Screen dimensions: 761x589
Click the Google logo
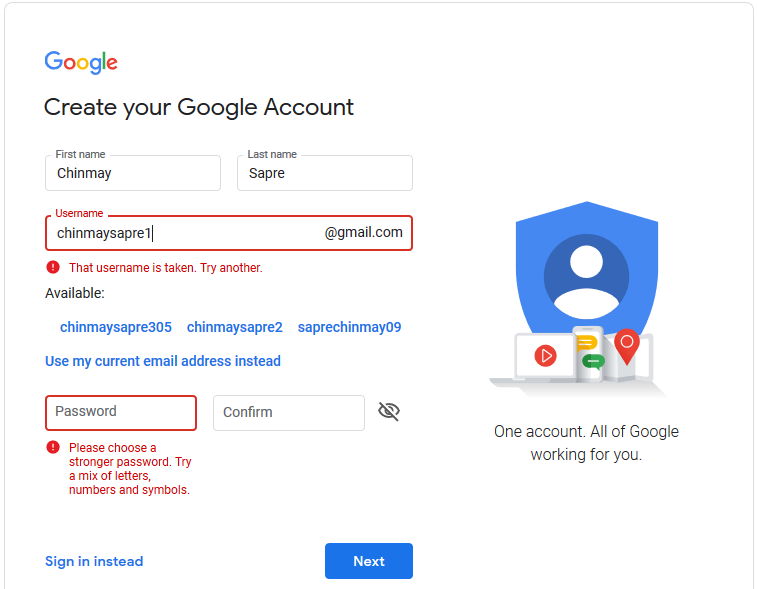[x=81, y=62]
